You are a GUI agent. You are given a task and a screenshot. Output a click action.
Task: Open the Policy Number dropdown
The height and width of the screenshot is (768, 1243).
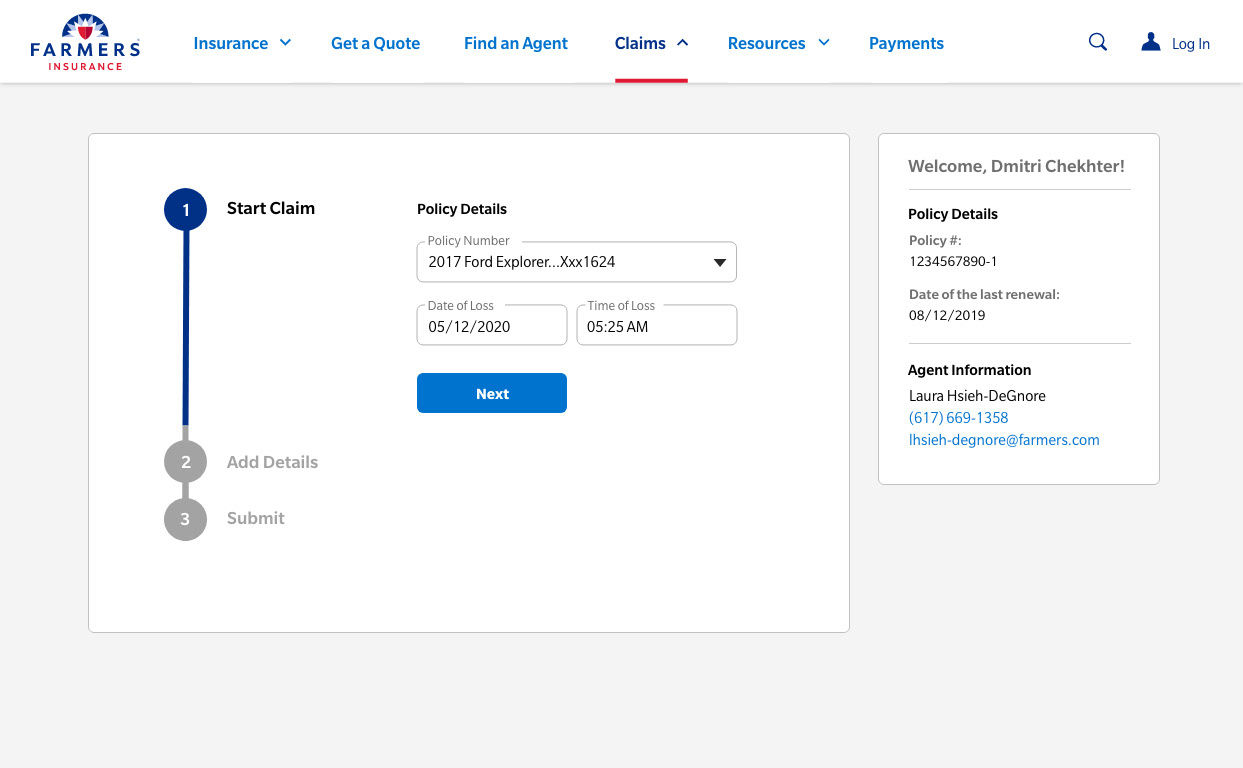pos(577,262)
